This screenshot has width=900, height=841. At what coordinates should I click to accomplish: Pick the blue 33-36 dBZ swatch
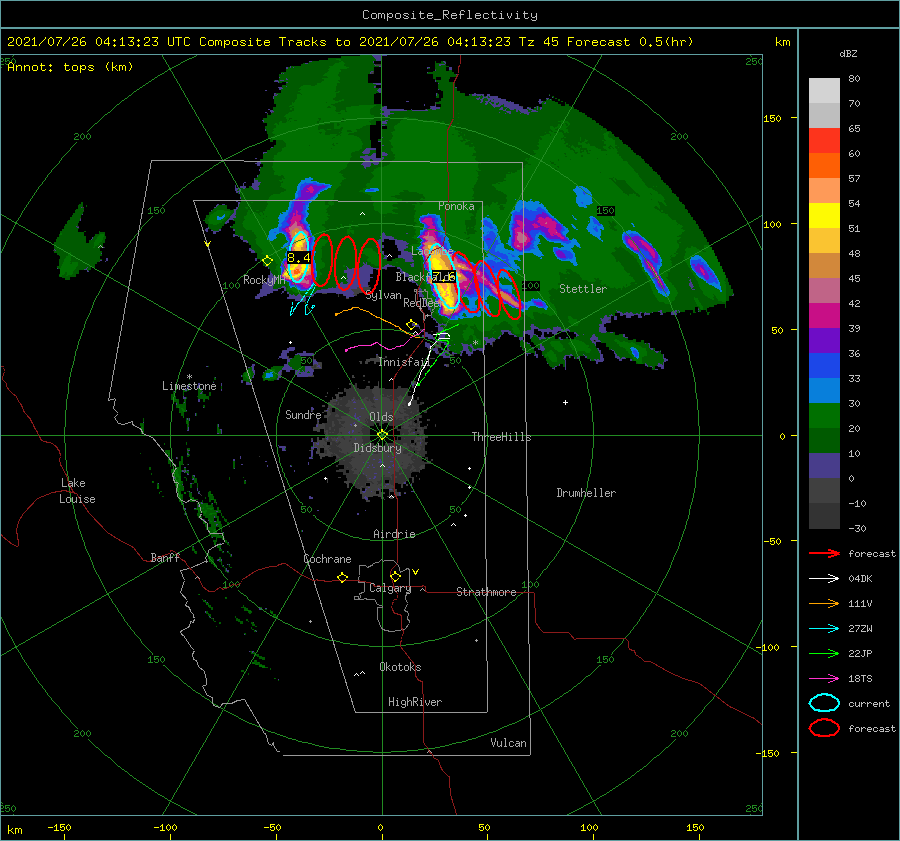click(824, 366)
